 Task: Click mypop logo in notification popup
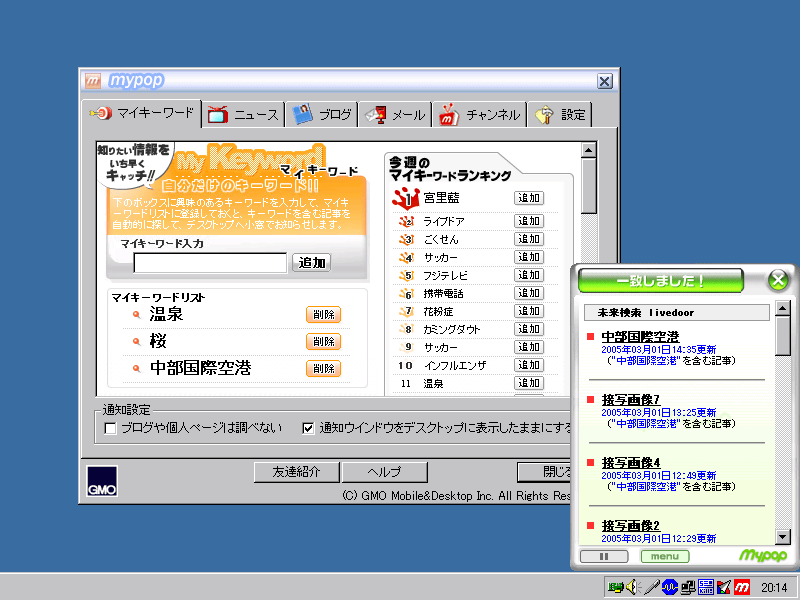[x=763, y=555]
